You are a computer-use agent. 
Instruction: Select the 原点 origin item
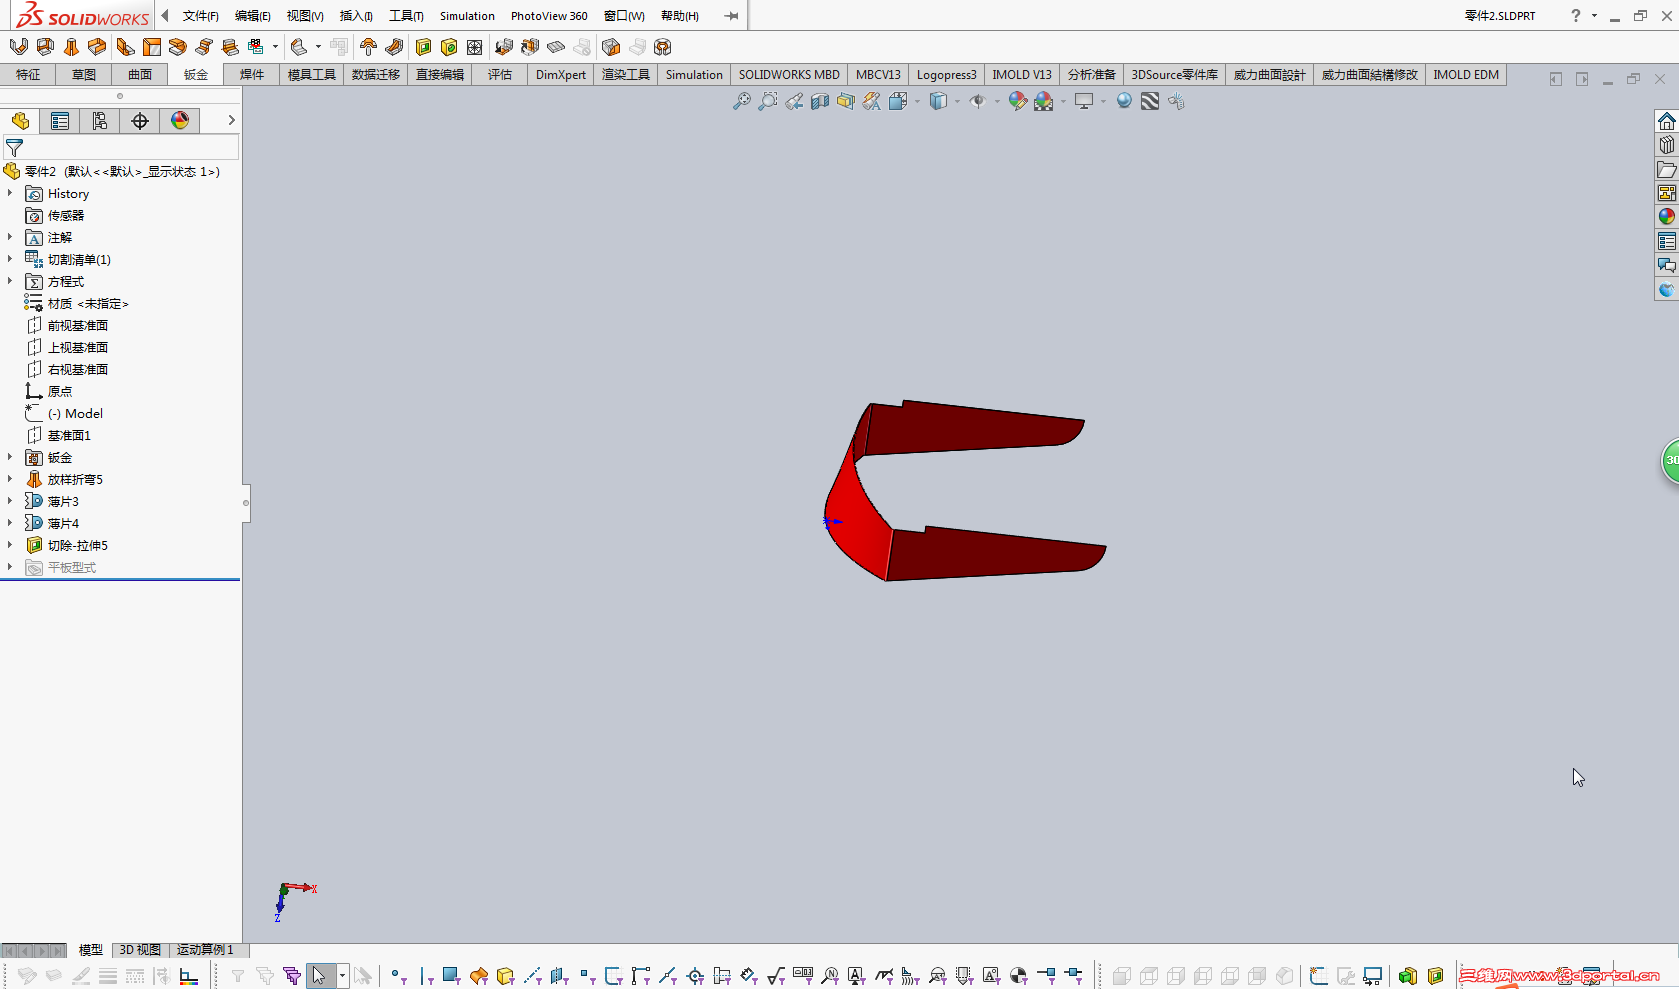[x=60, y=391]
